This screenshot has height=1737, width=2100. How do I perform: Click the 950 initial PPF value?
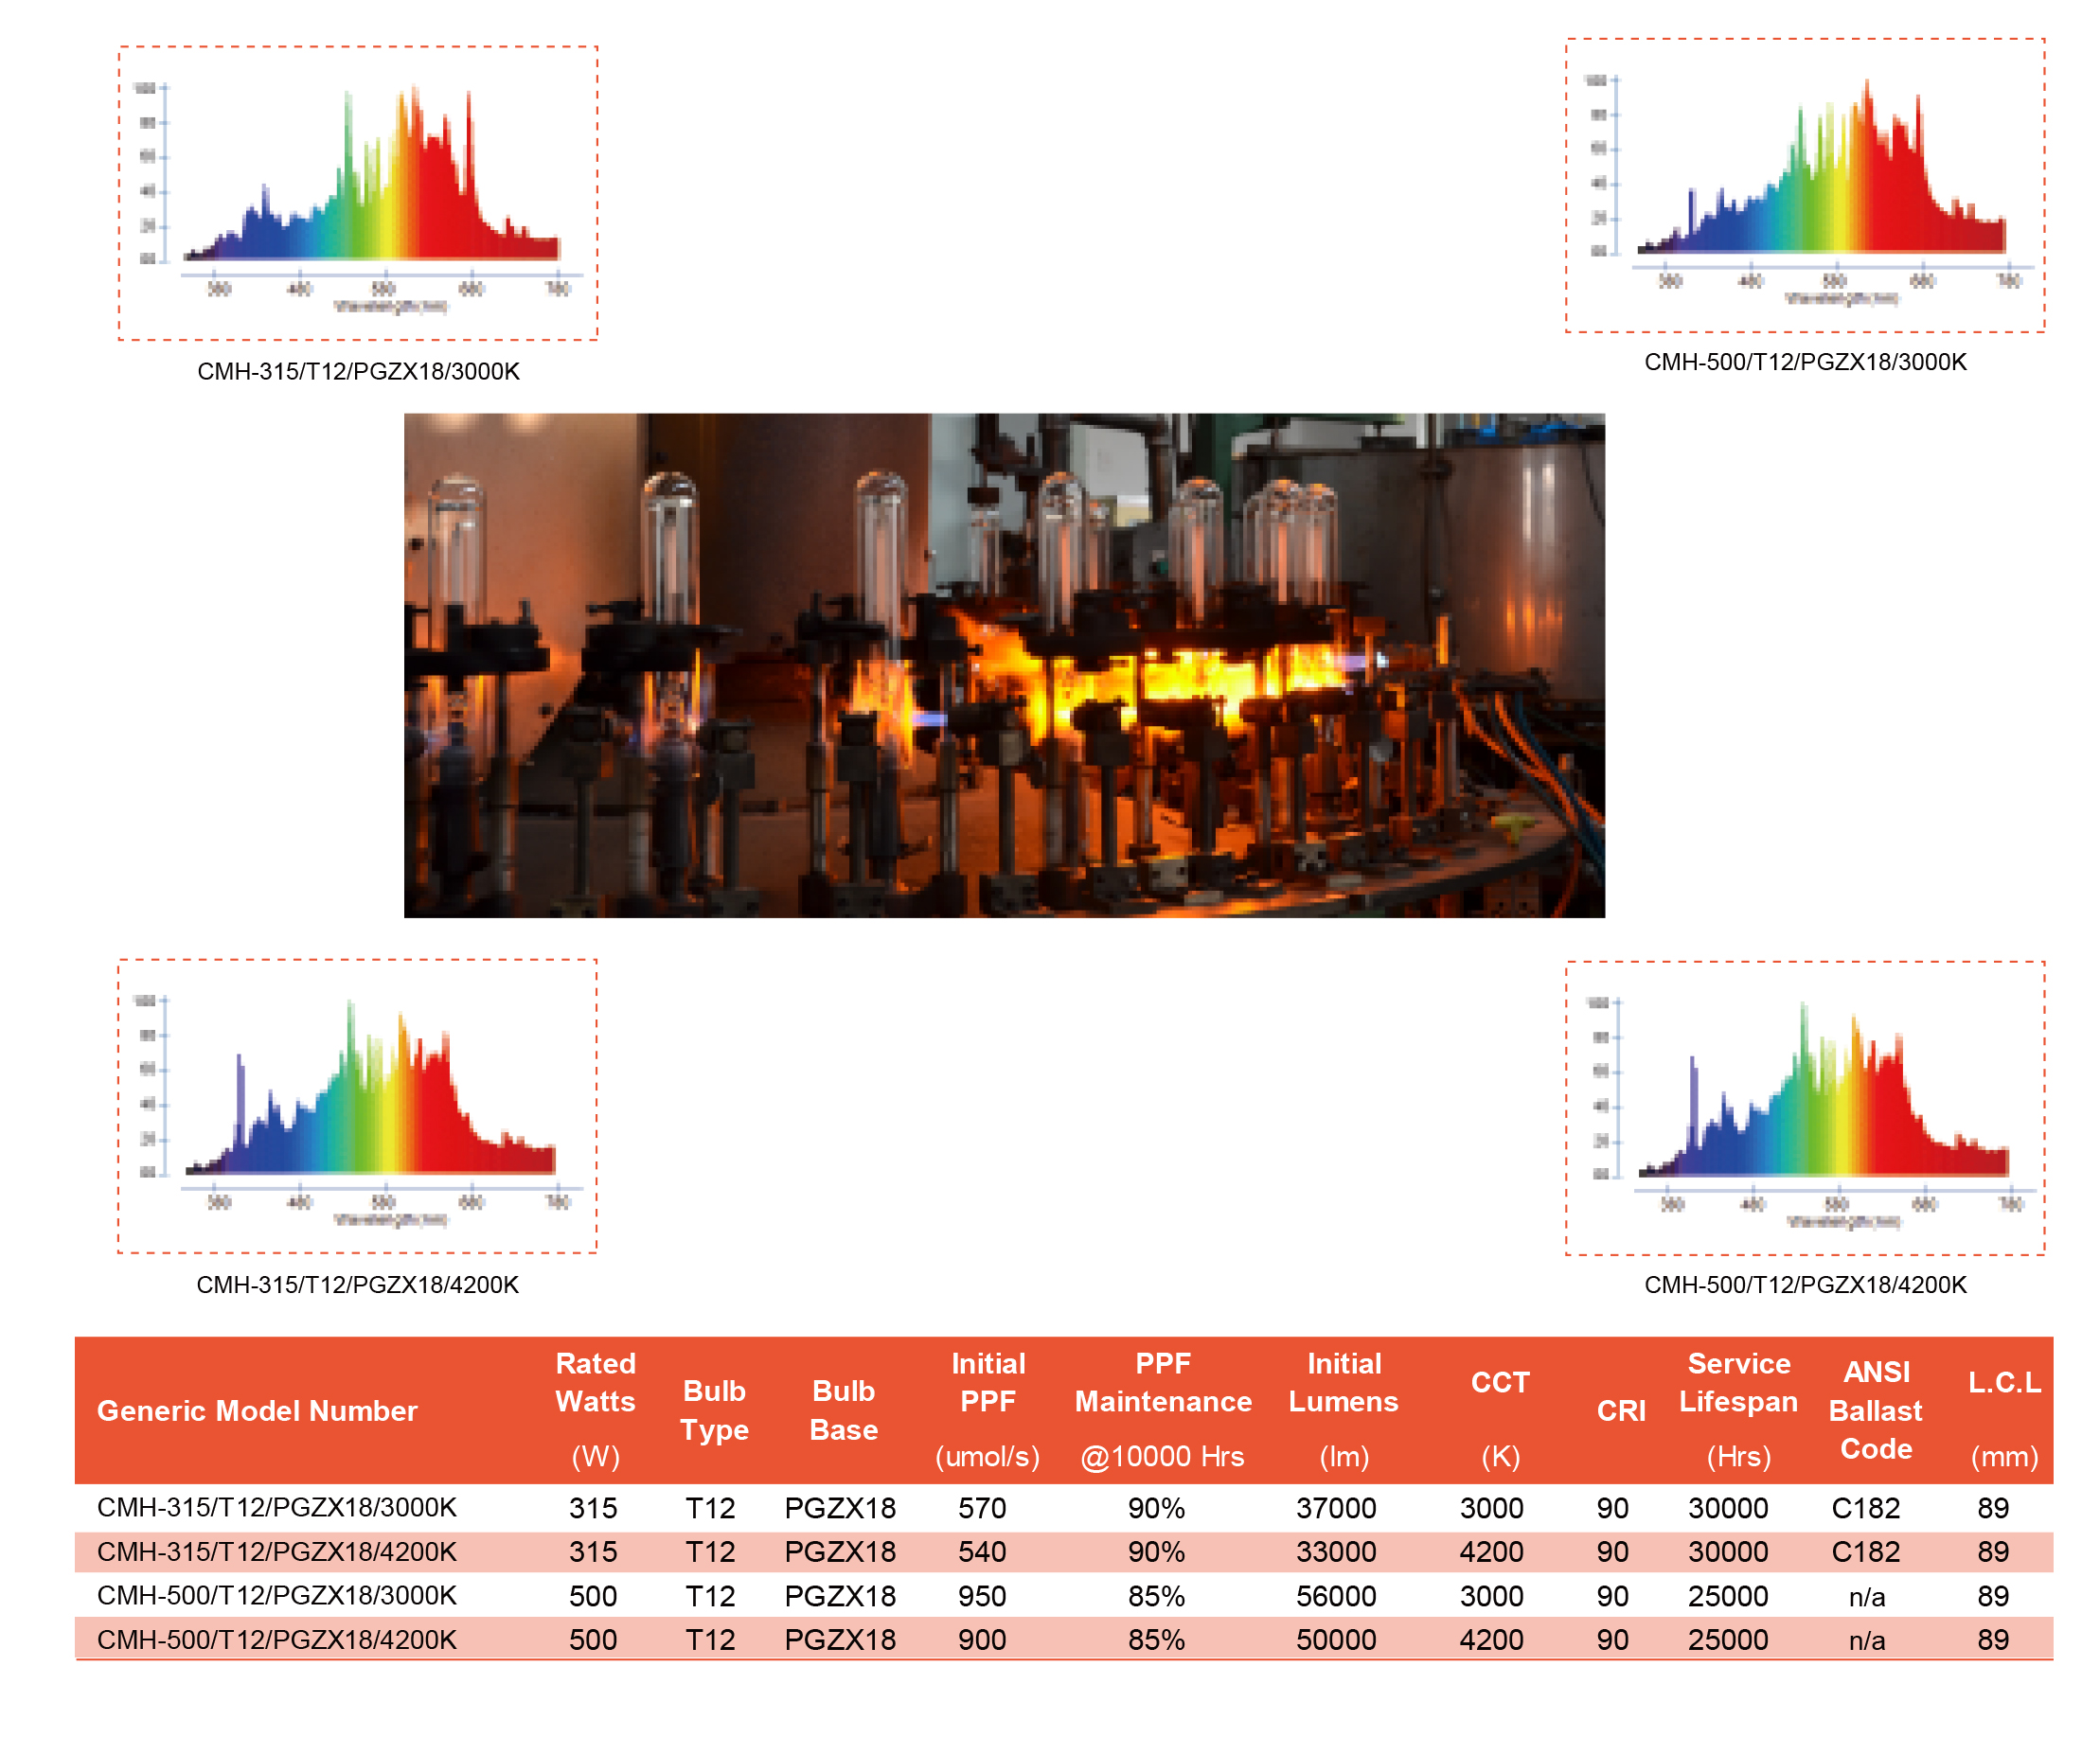(x=982, y=1596)
